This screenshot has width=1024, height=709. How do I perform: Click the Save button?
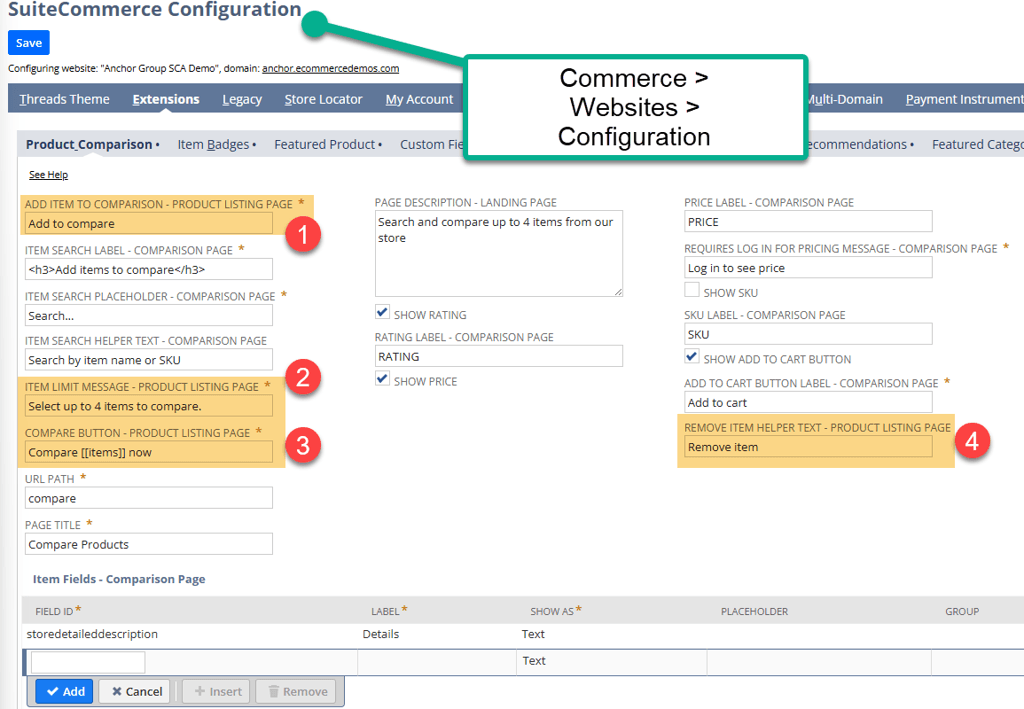coord(28,42)
